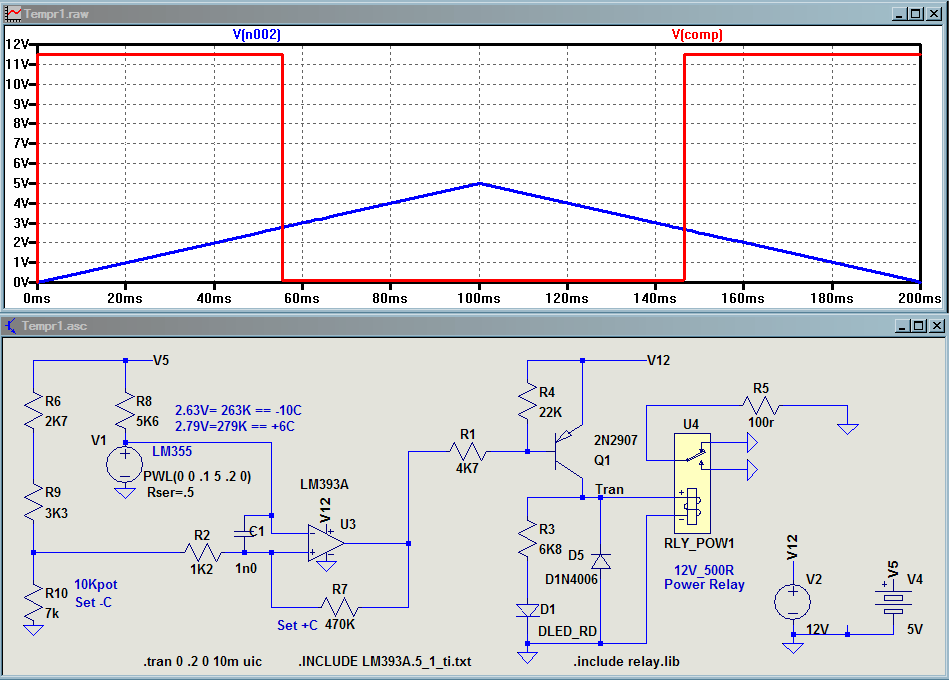Click the 200ms label on the time axis
Image resolution: width=949 pixels, height=680 pixels.
pos(920,298)
